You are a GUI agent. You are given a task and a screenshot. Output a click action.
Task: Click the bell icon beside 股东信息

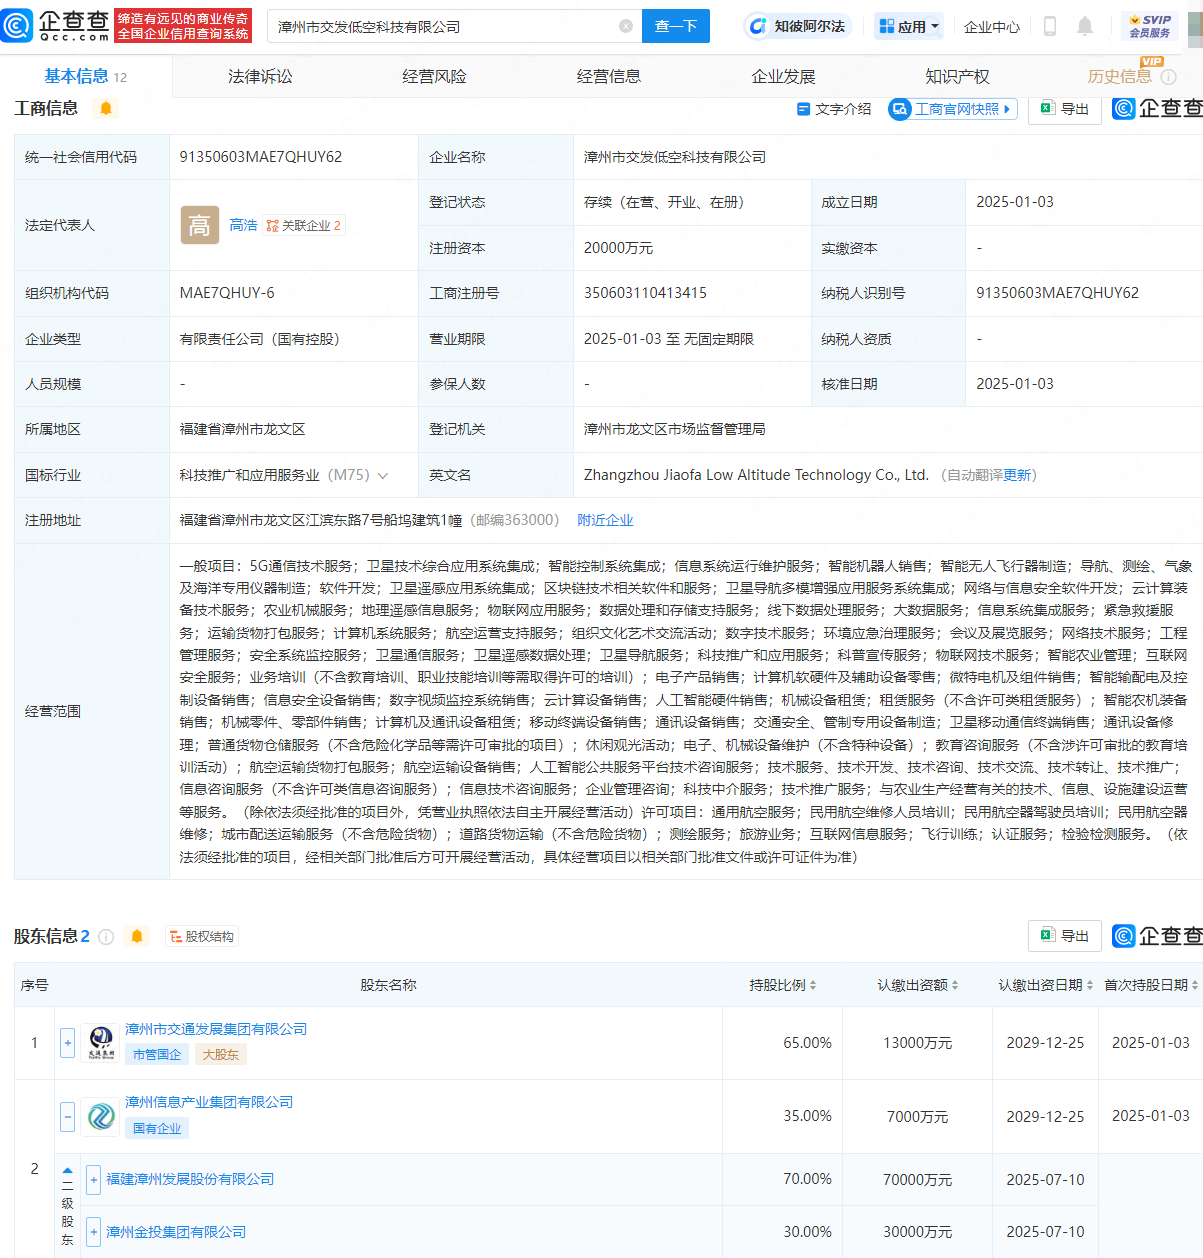click(137, 936)
